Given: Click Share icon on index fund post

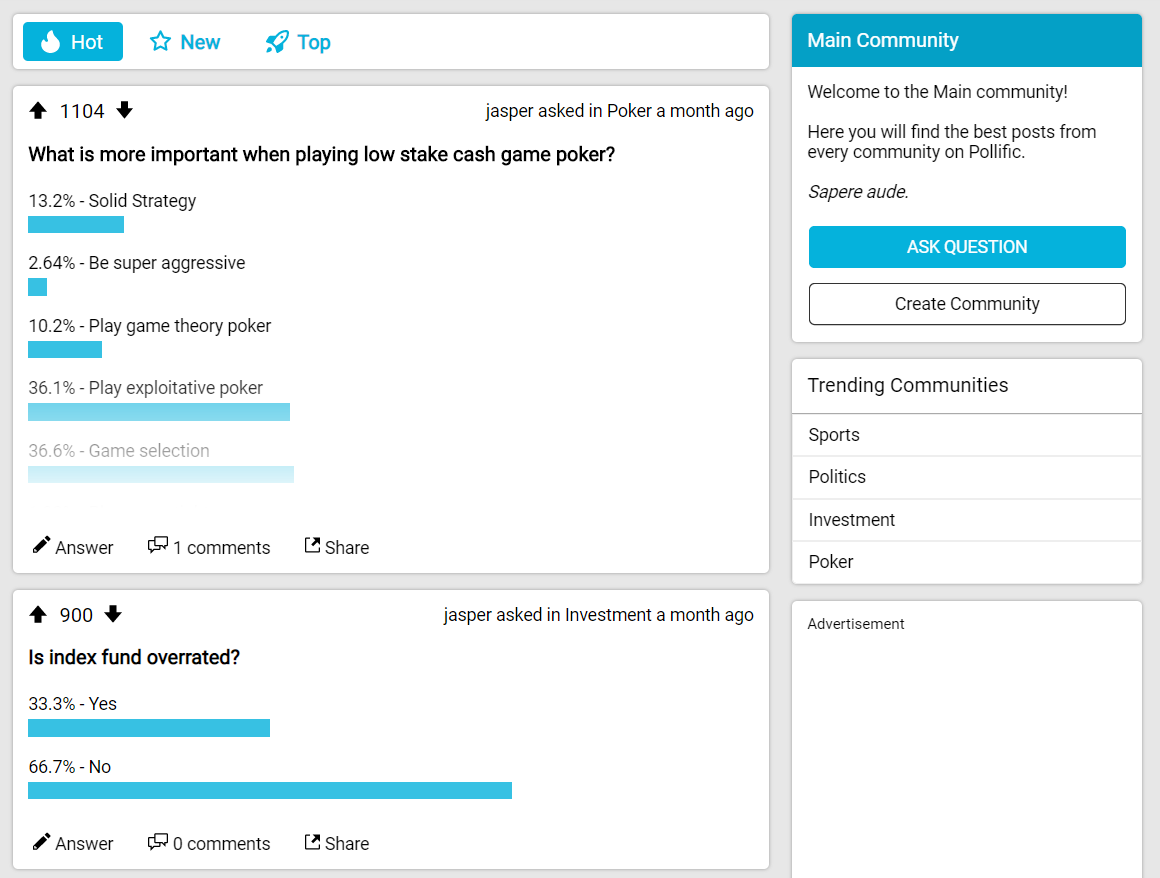Looking at the screenshot, I should tap(312, 842).
